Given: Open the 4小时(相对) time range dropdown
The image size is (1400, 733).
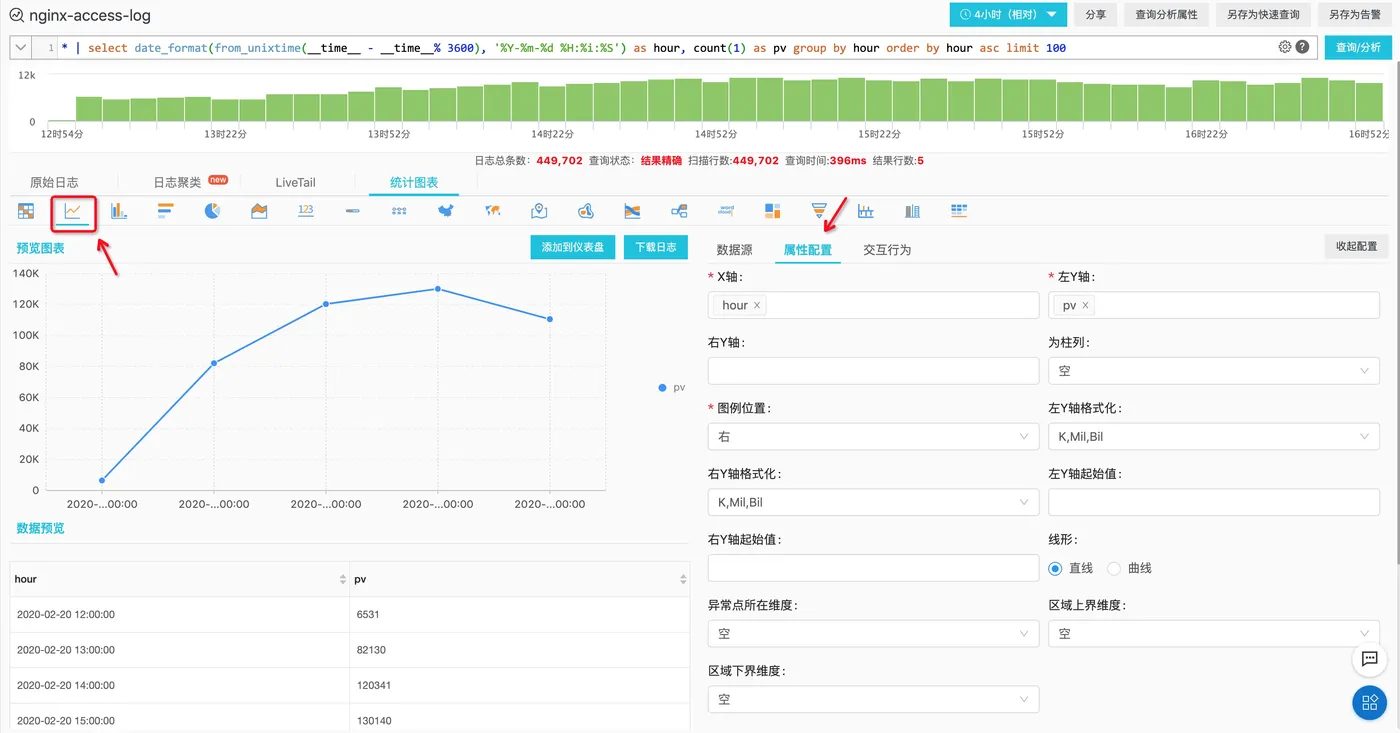Looking at the screenshot, I should (x=1007, y=15).
